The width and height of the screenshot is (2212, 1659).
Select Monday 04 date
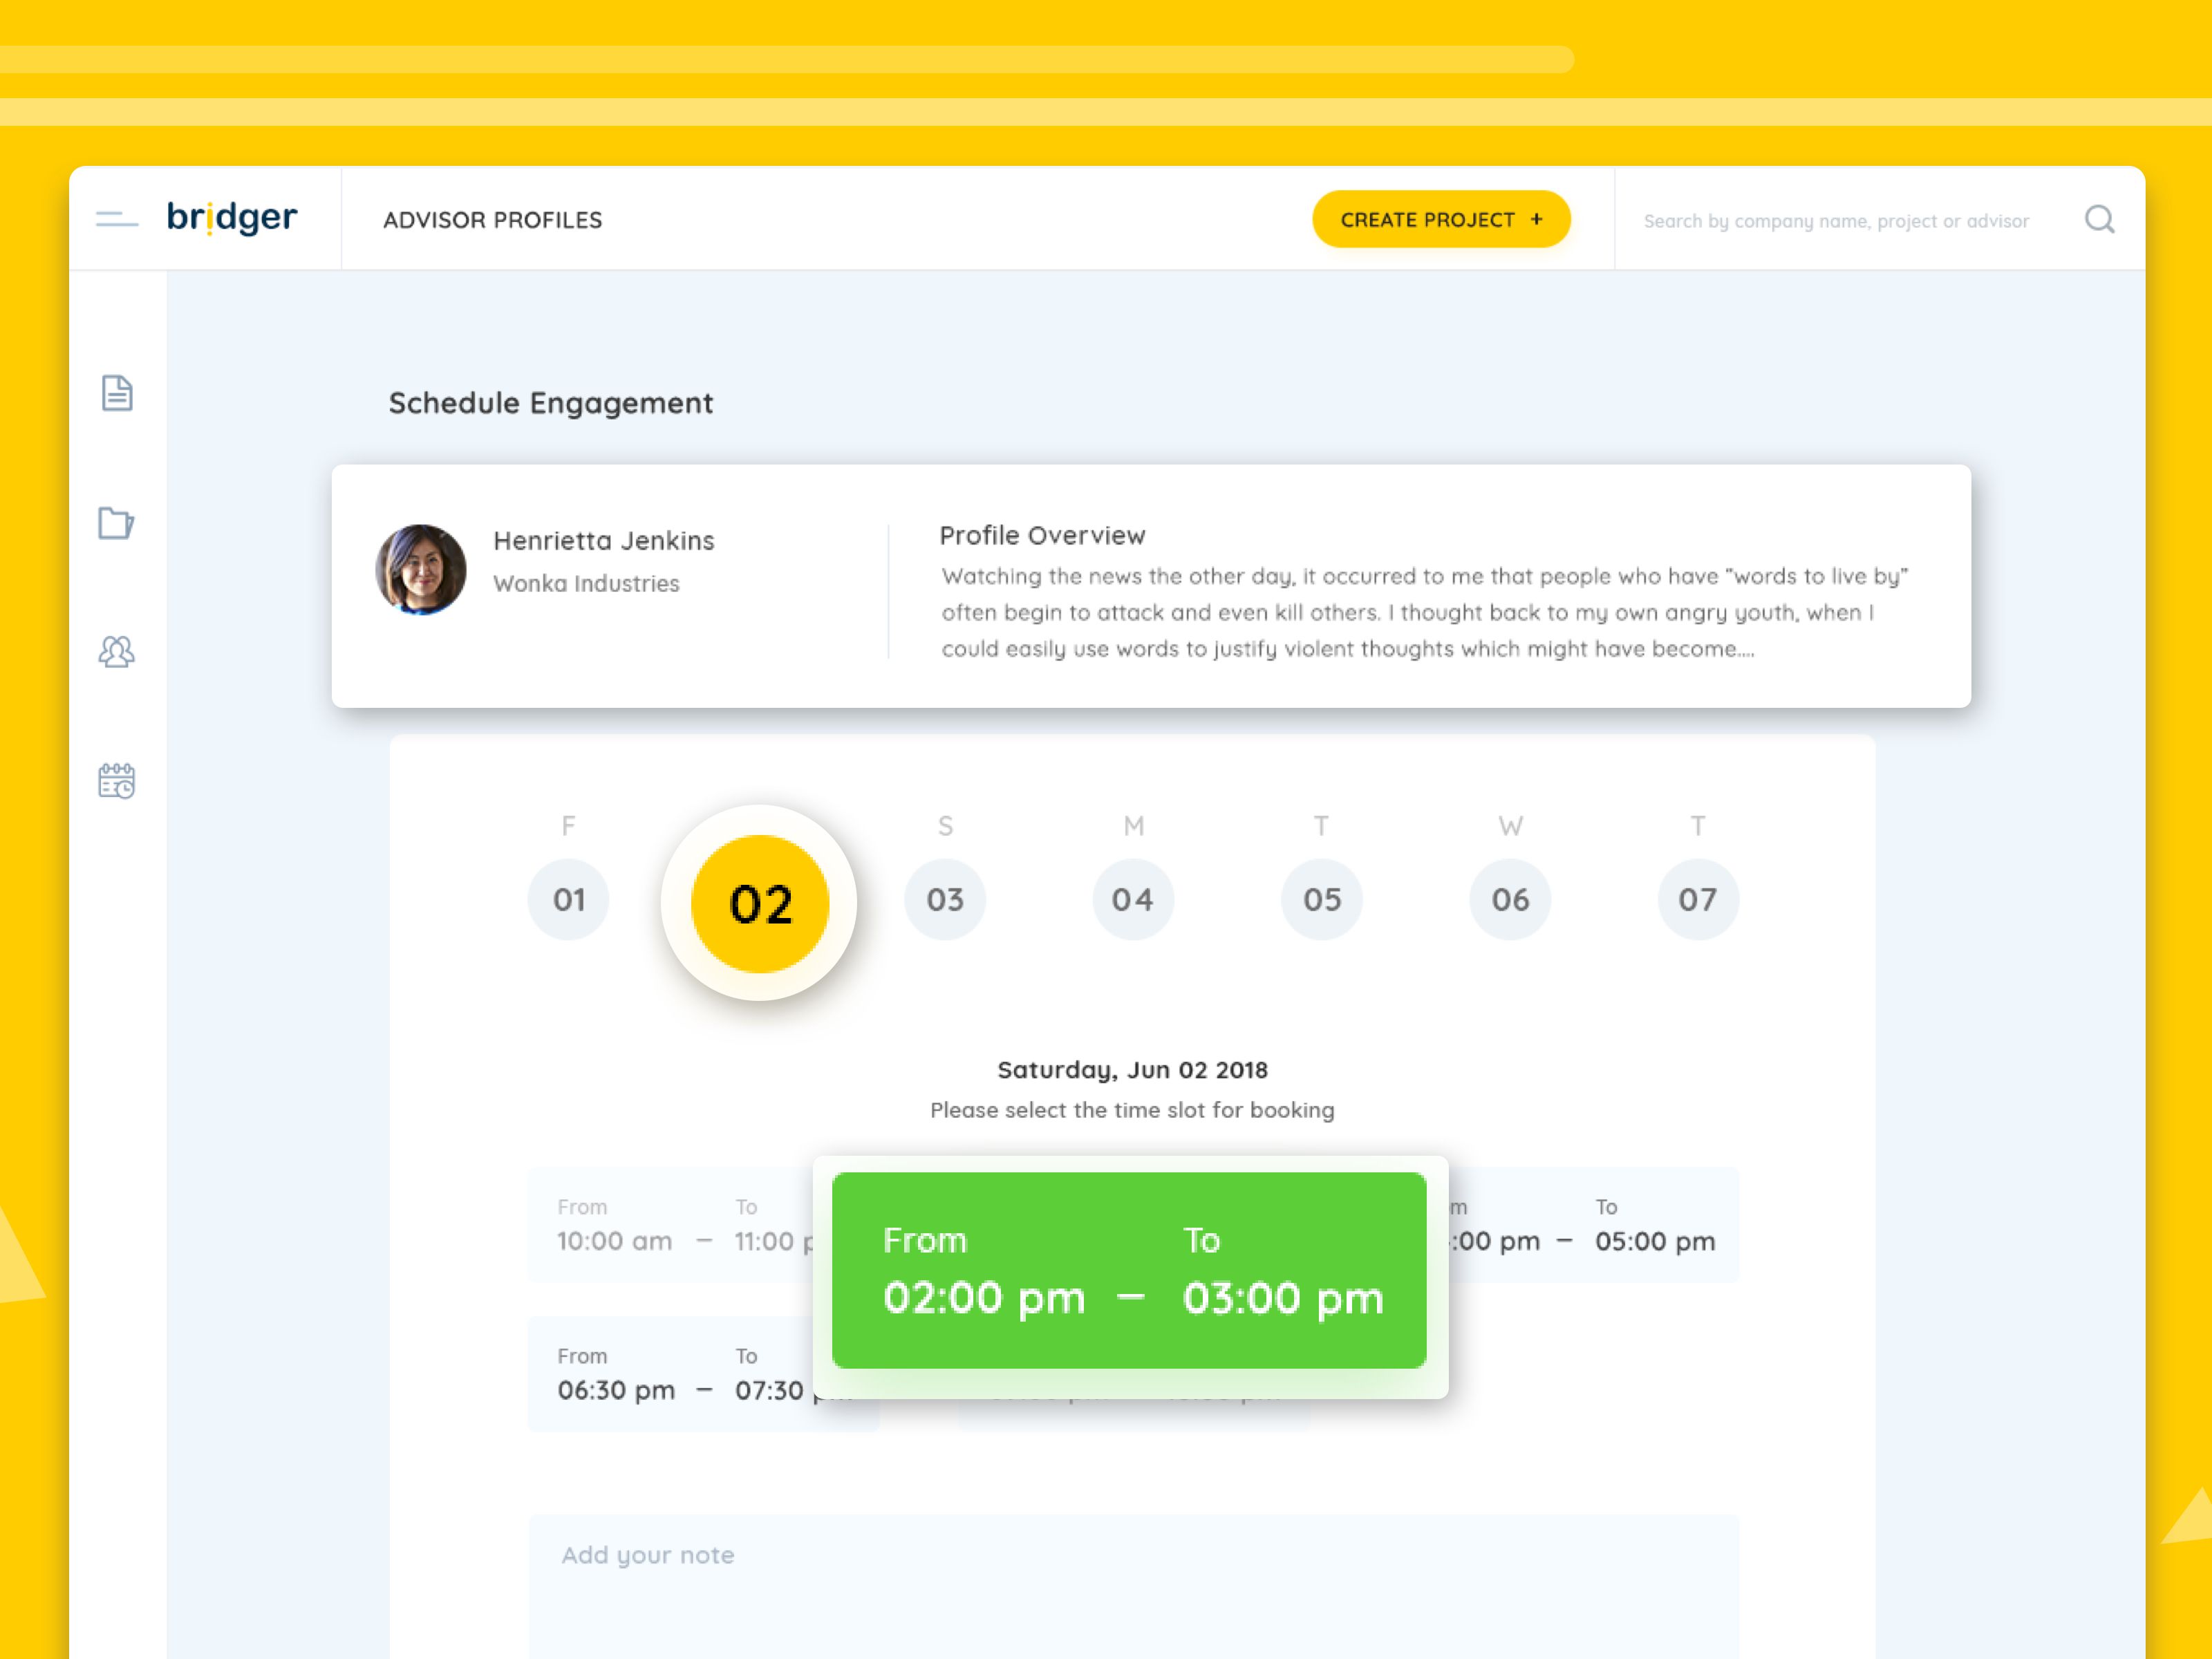coord(1133,899)
